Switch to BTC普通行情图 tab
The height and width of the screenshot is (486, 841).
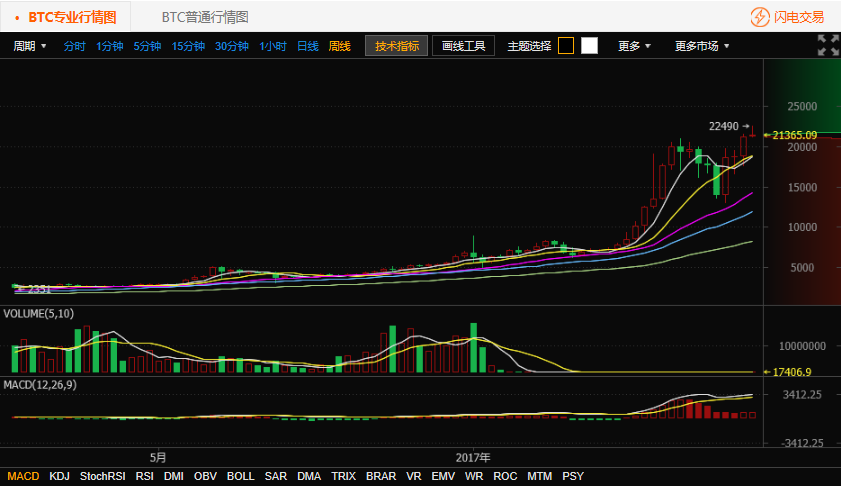click(205, 17)
